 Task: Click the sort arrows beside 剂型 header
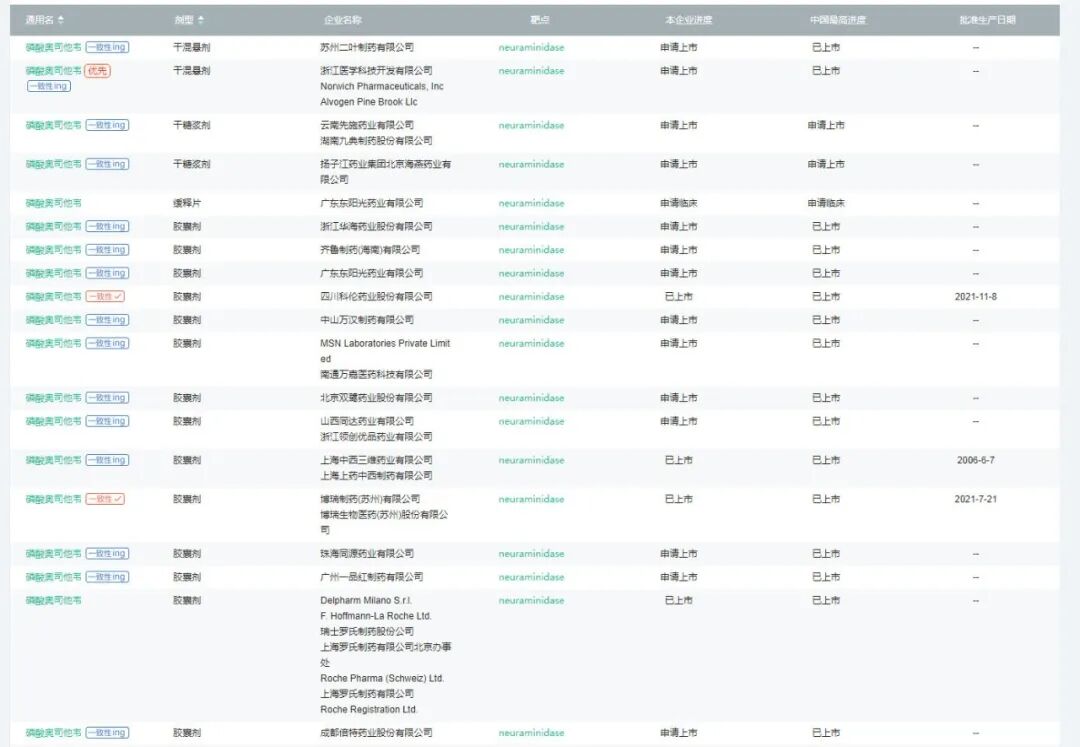[200, 20]
